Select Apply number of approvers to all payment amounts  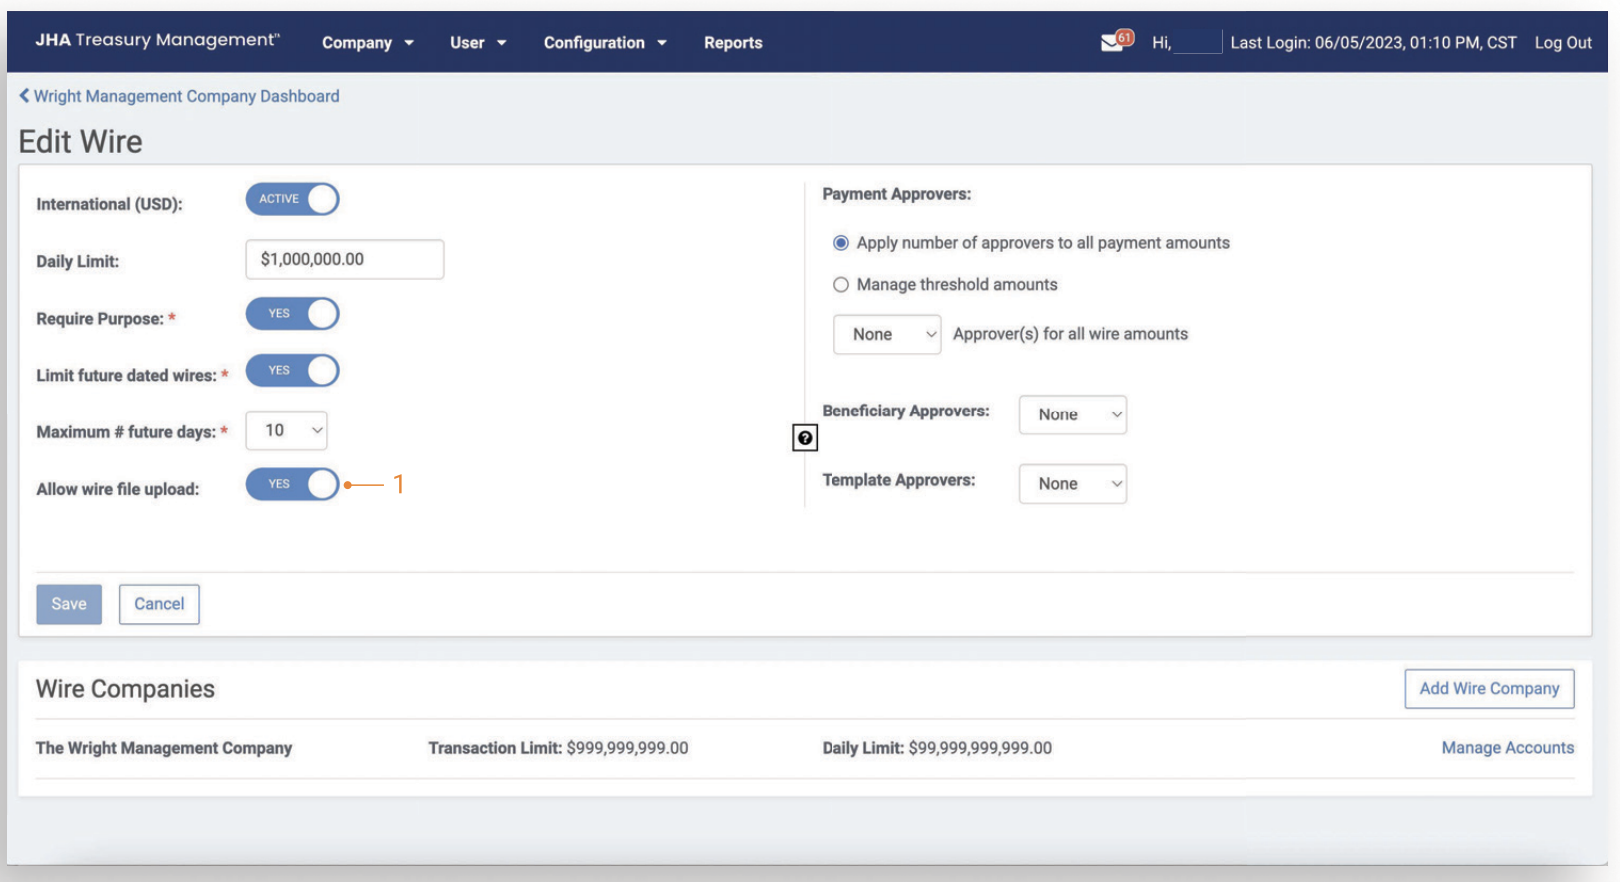[841, 243]
